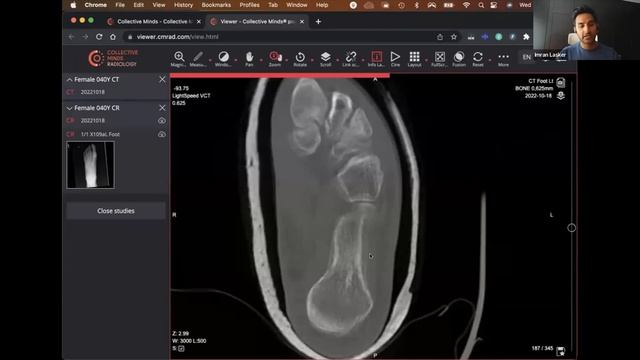Open dropdown arrow beside Rotate tool
The height and width of the screenshot is (360, 640).
312,60
